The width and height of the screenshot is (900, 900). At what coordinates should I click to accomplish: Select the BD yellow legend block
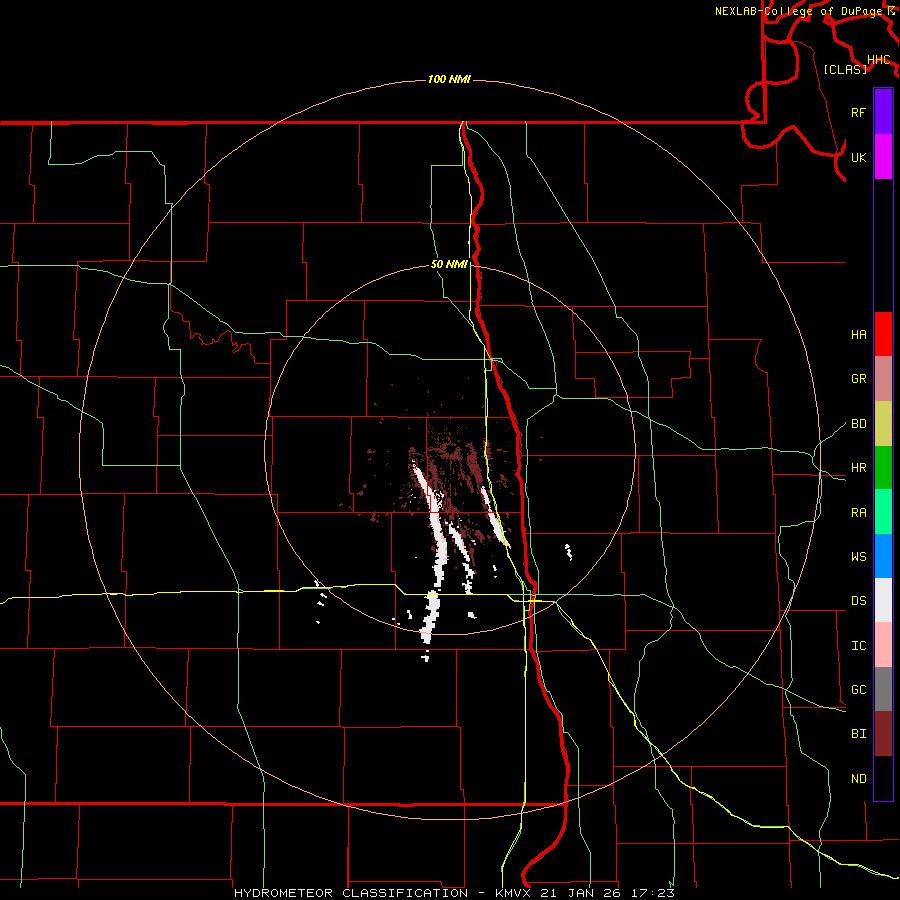(883, 423)
